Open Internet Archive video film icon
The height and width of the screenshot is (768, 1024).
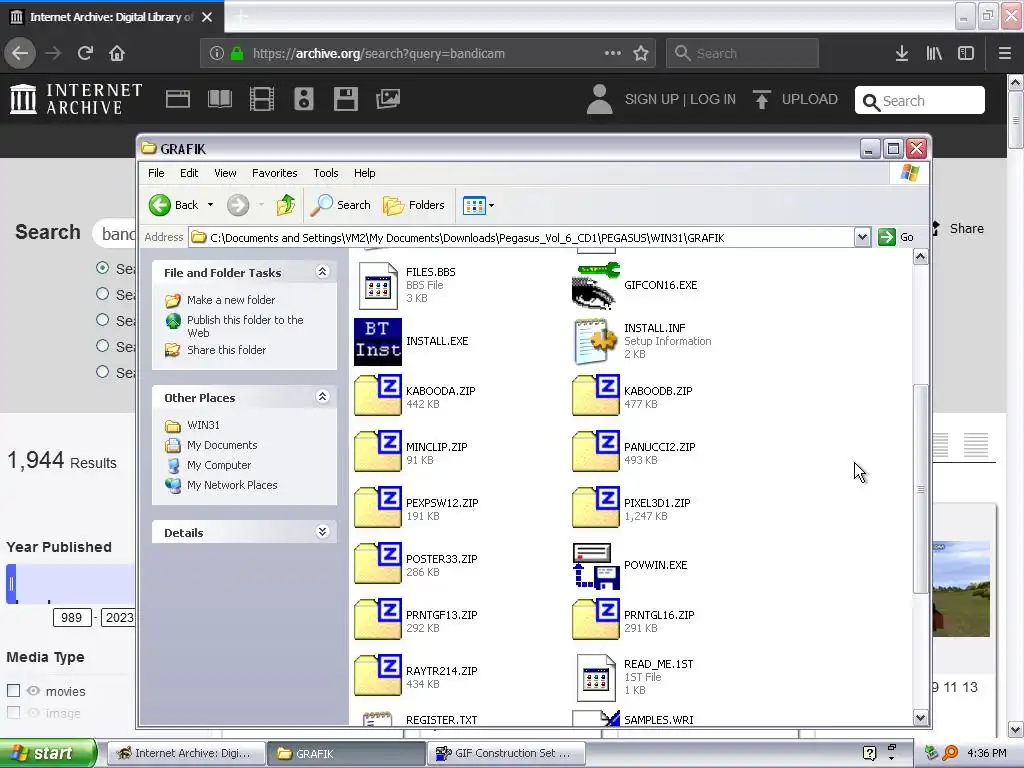pyautogui.click(x=262, y=99)
